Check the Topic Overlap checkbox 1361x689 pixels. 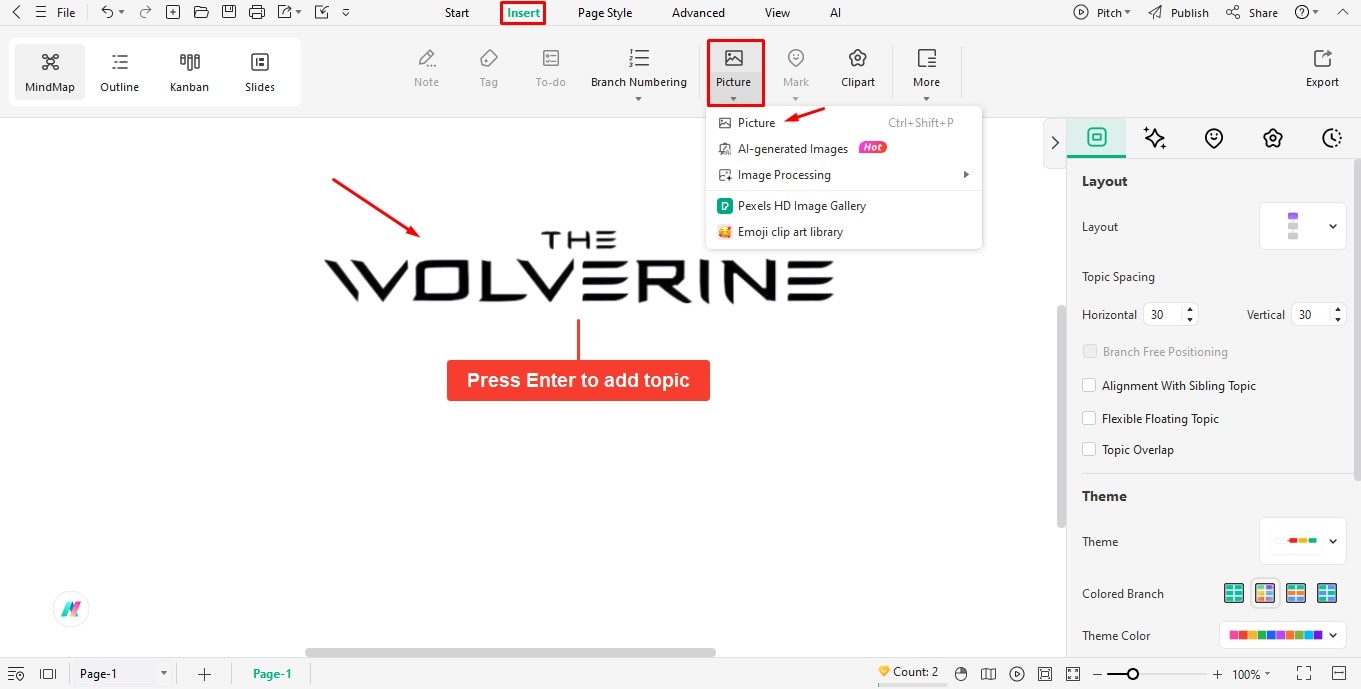tap(1089, 449)
